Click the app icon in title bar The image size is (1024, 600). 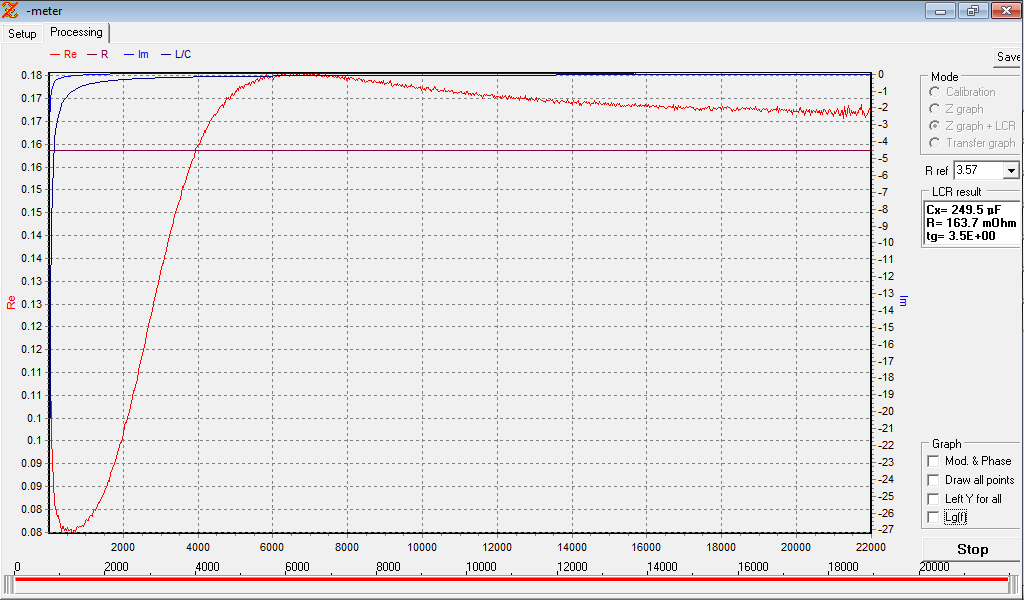(x=10, y=10)
